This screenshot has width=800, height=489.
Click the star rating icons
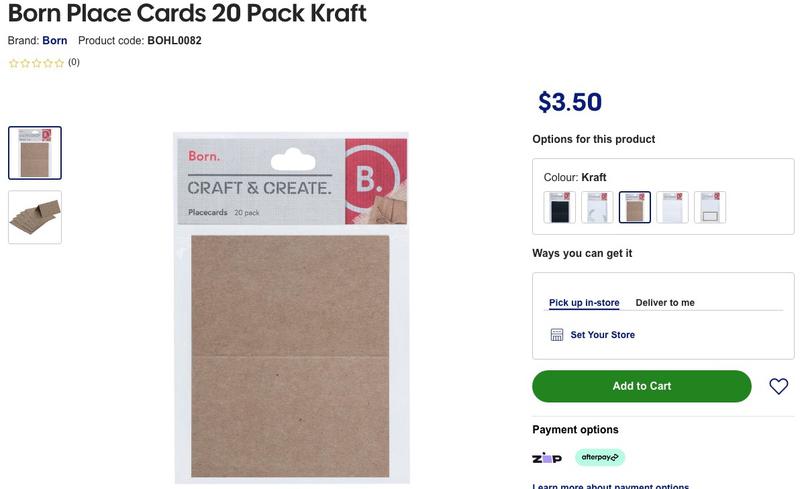[36, 63]
